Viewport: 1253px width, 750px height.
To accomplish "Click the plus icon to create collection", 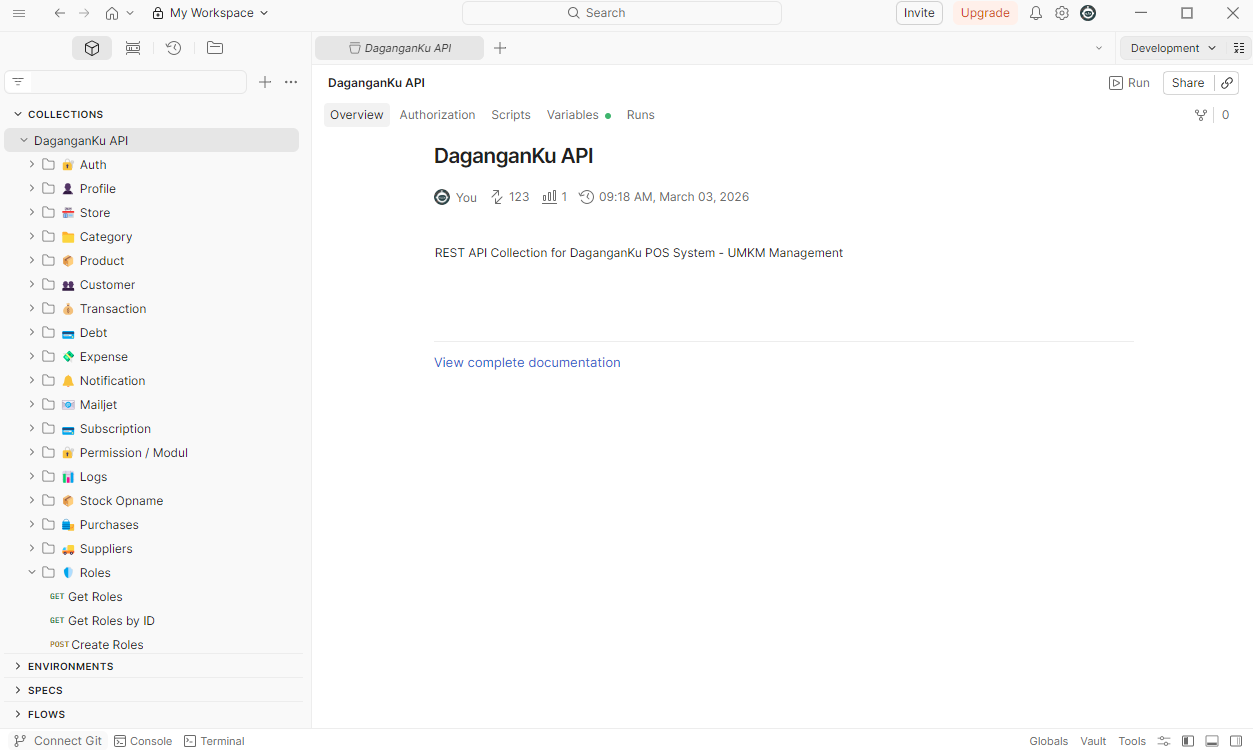I will (265, 82).
